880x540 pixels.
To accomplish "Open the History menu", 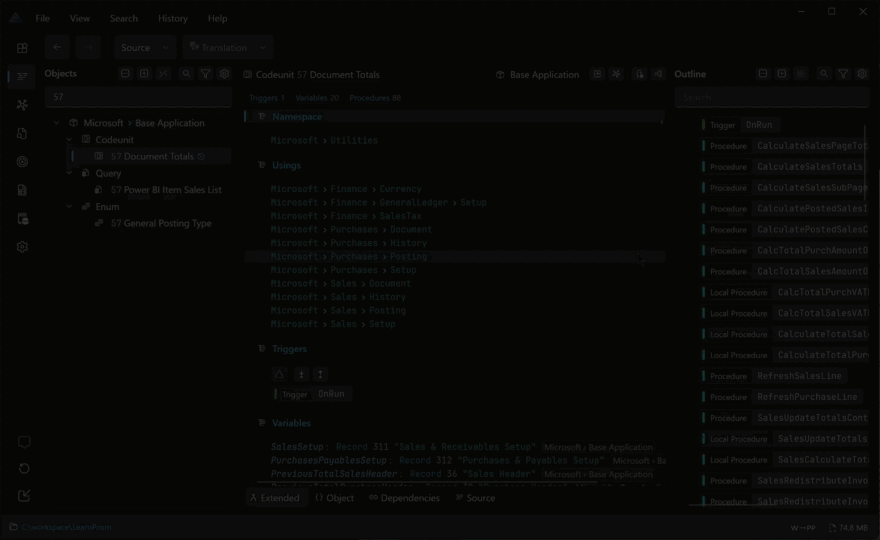I will click(172, 18).
